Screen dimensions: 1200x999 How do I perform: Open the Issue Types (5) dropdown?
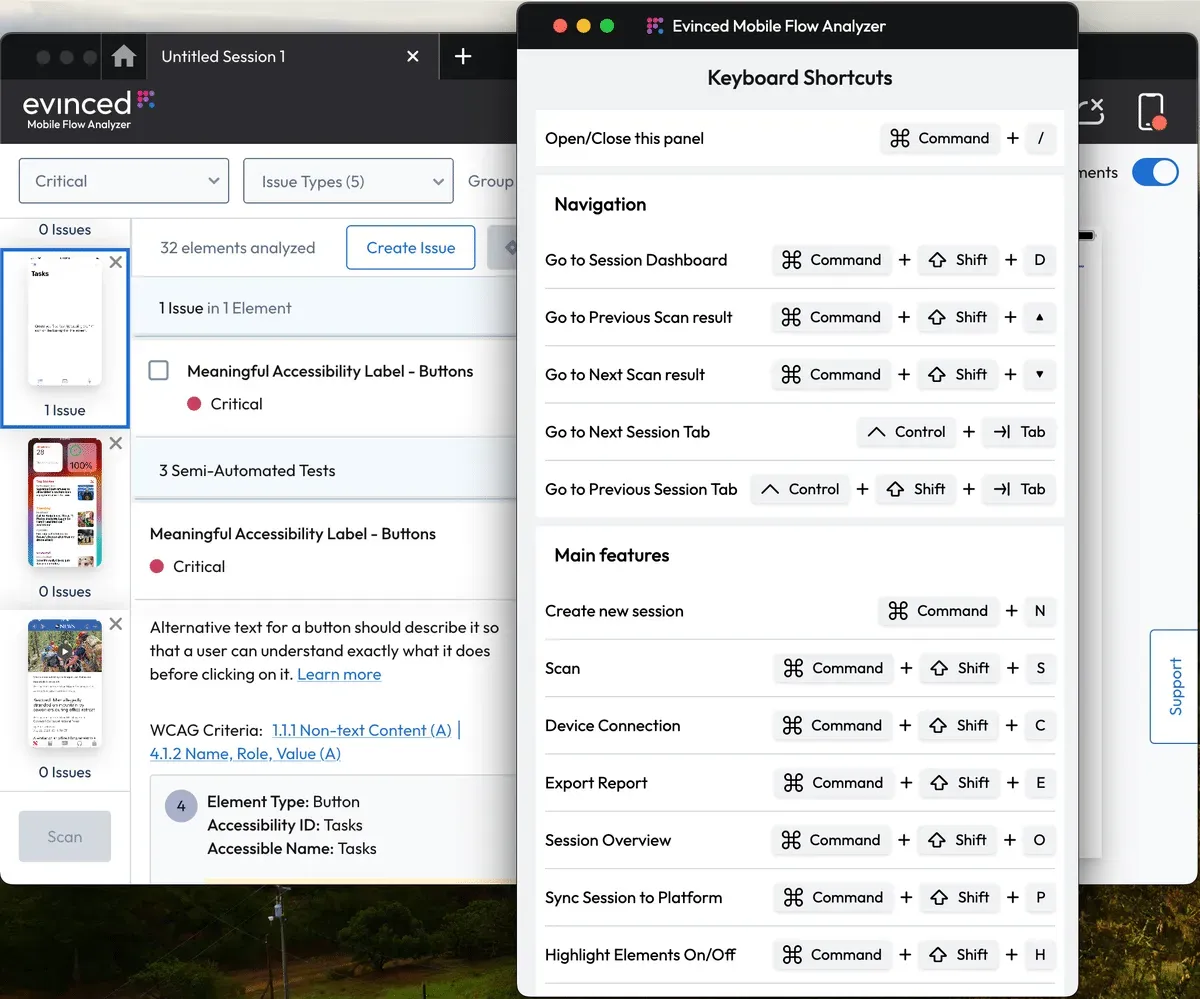(x=348, y=181)
